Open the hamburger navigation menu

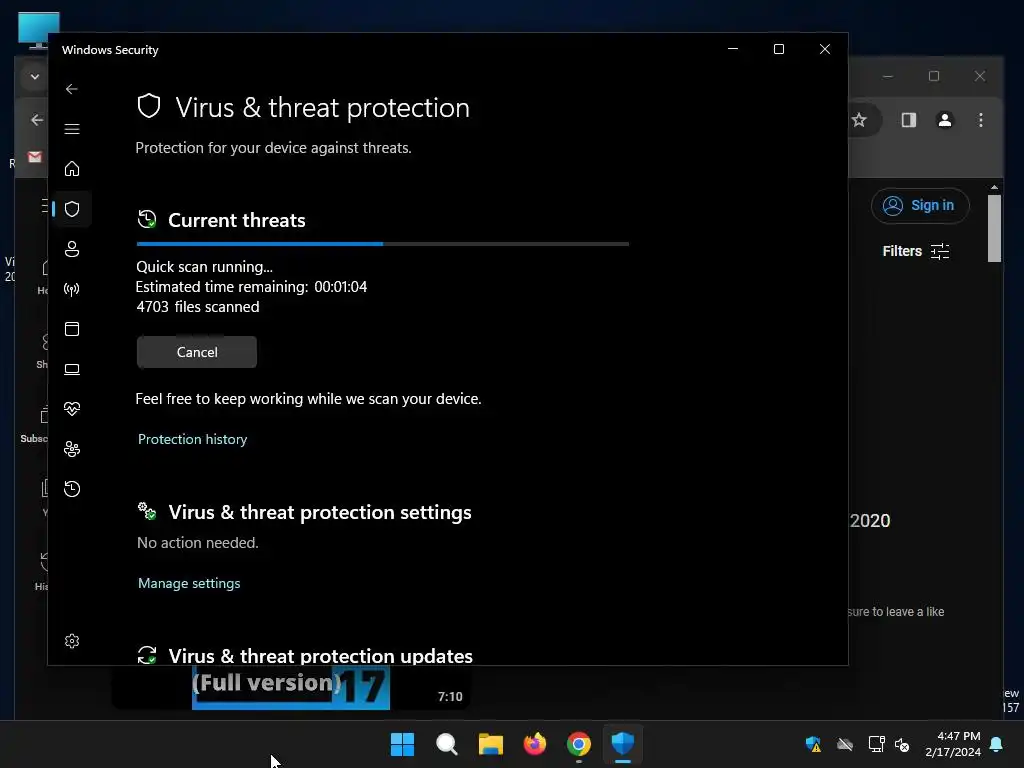pos(72,129)
